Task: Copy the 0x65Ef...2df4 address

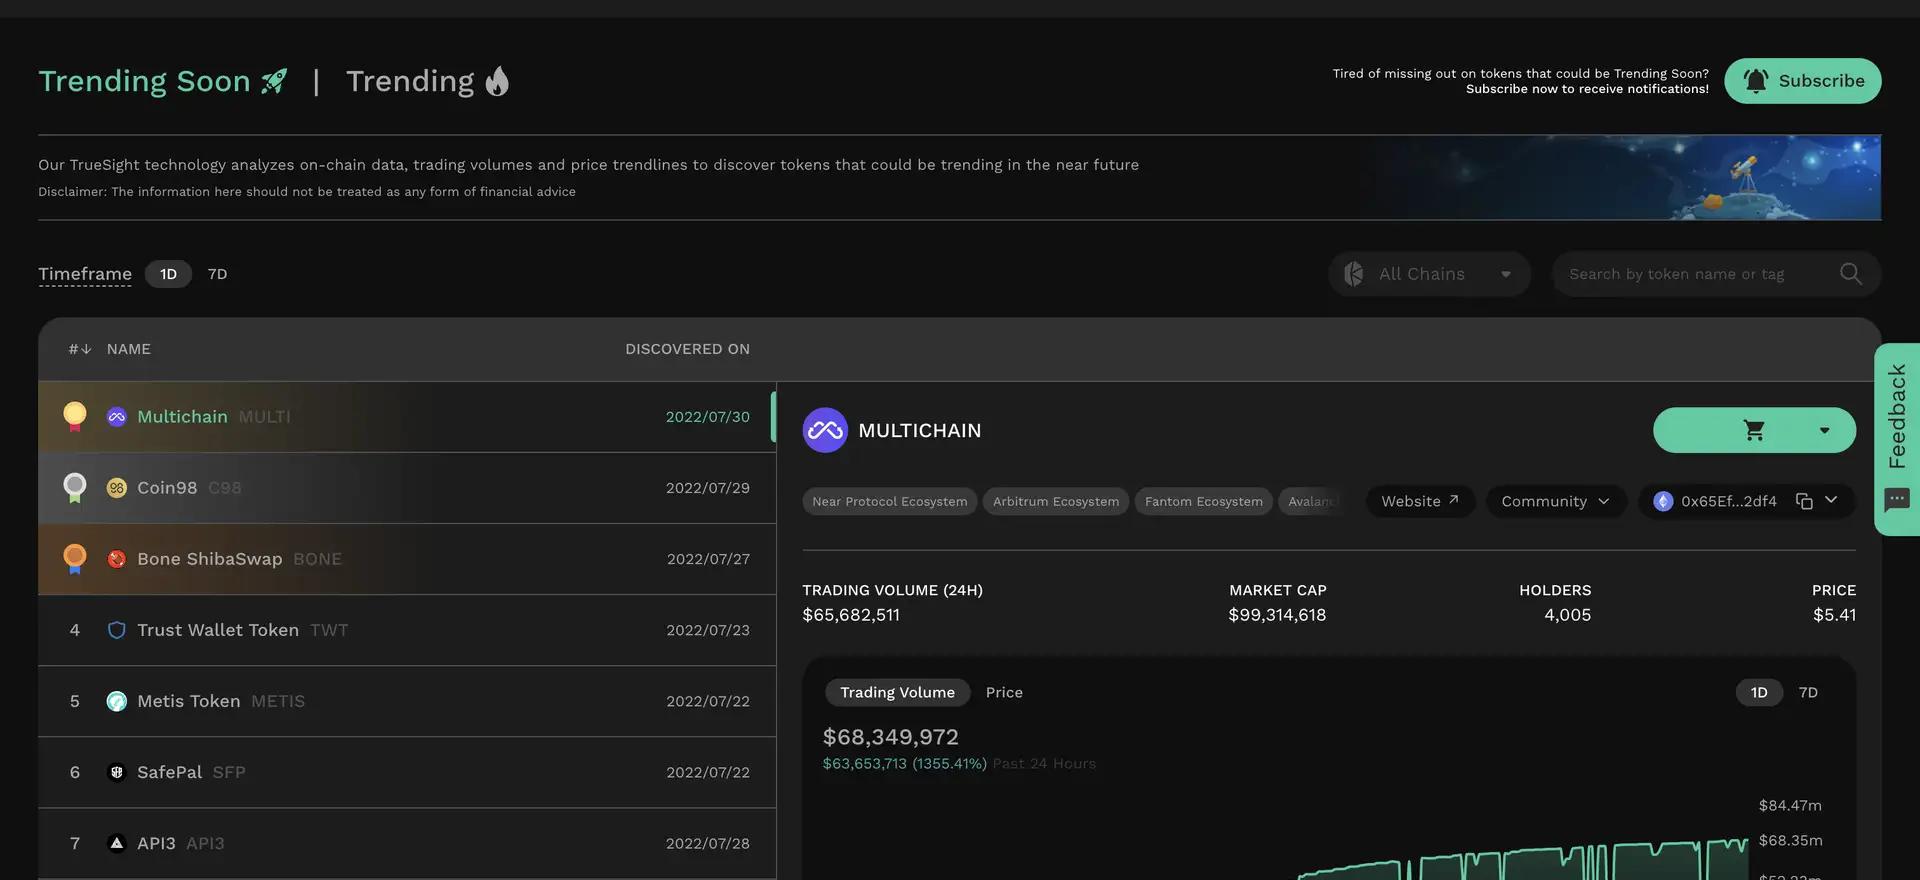Action: click(x=1804, y=501)
